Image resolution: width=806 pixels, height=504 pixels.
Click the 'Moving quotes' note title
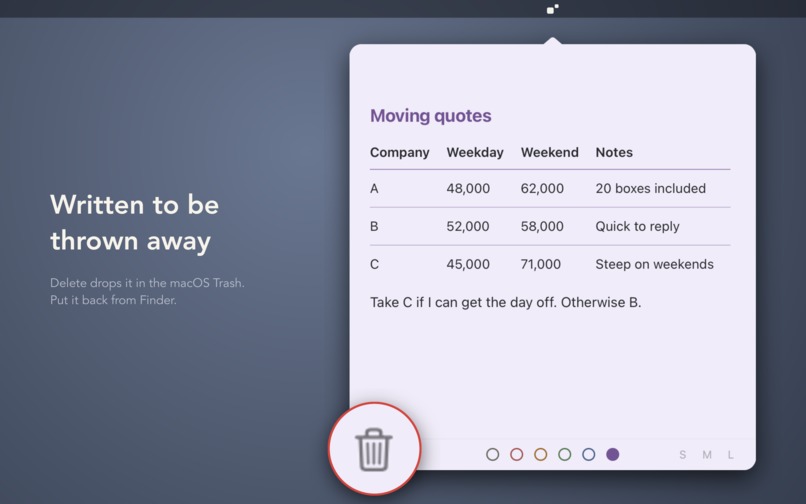pos(431,116)
